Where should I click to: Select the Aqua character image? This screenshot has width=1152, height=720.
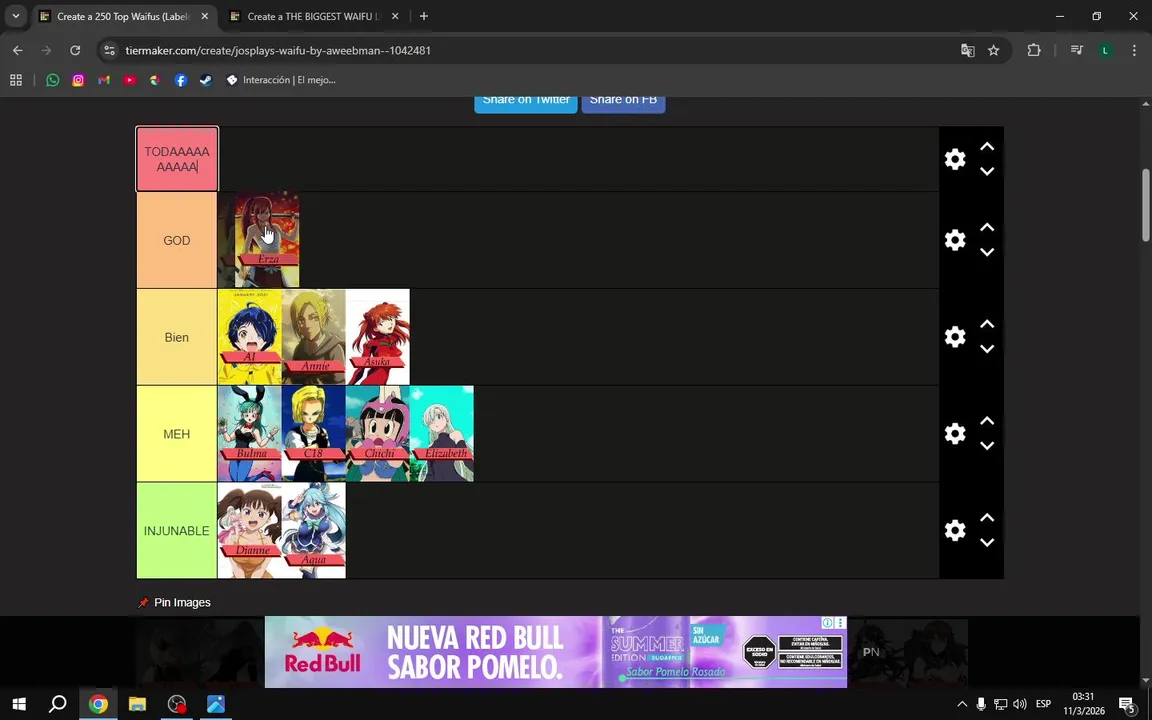tap(314, 530)
